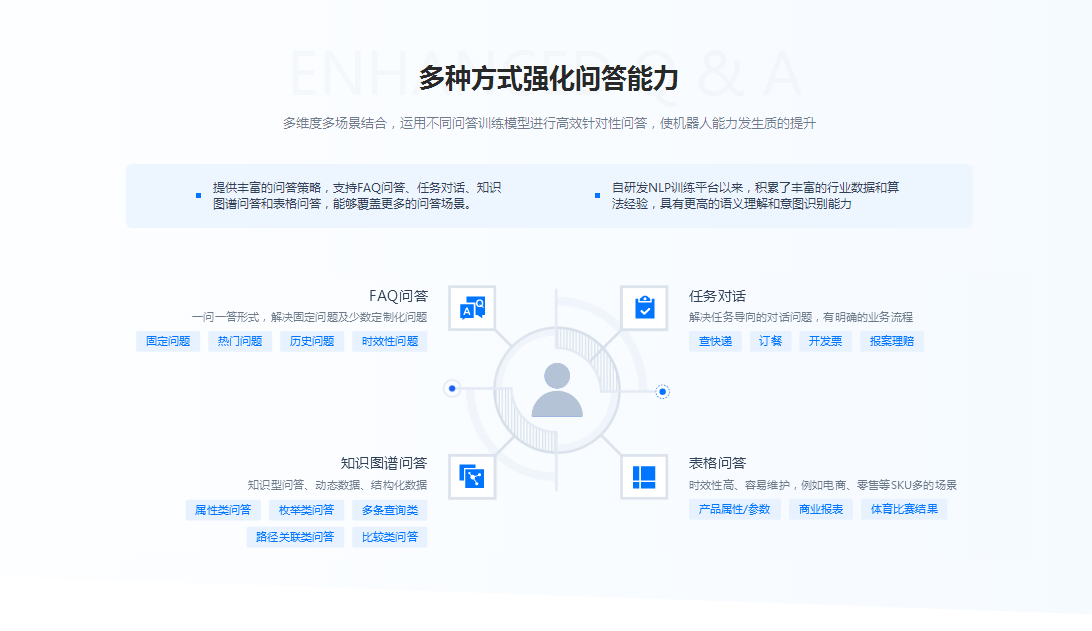The width and height of the screenshot is (1092, 631).
Task: Click the 报案理赔 tag
Action: point(892,341)
